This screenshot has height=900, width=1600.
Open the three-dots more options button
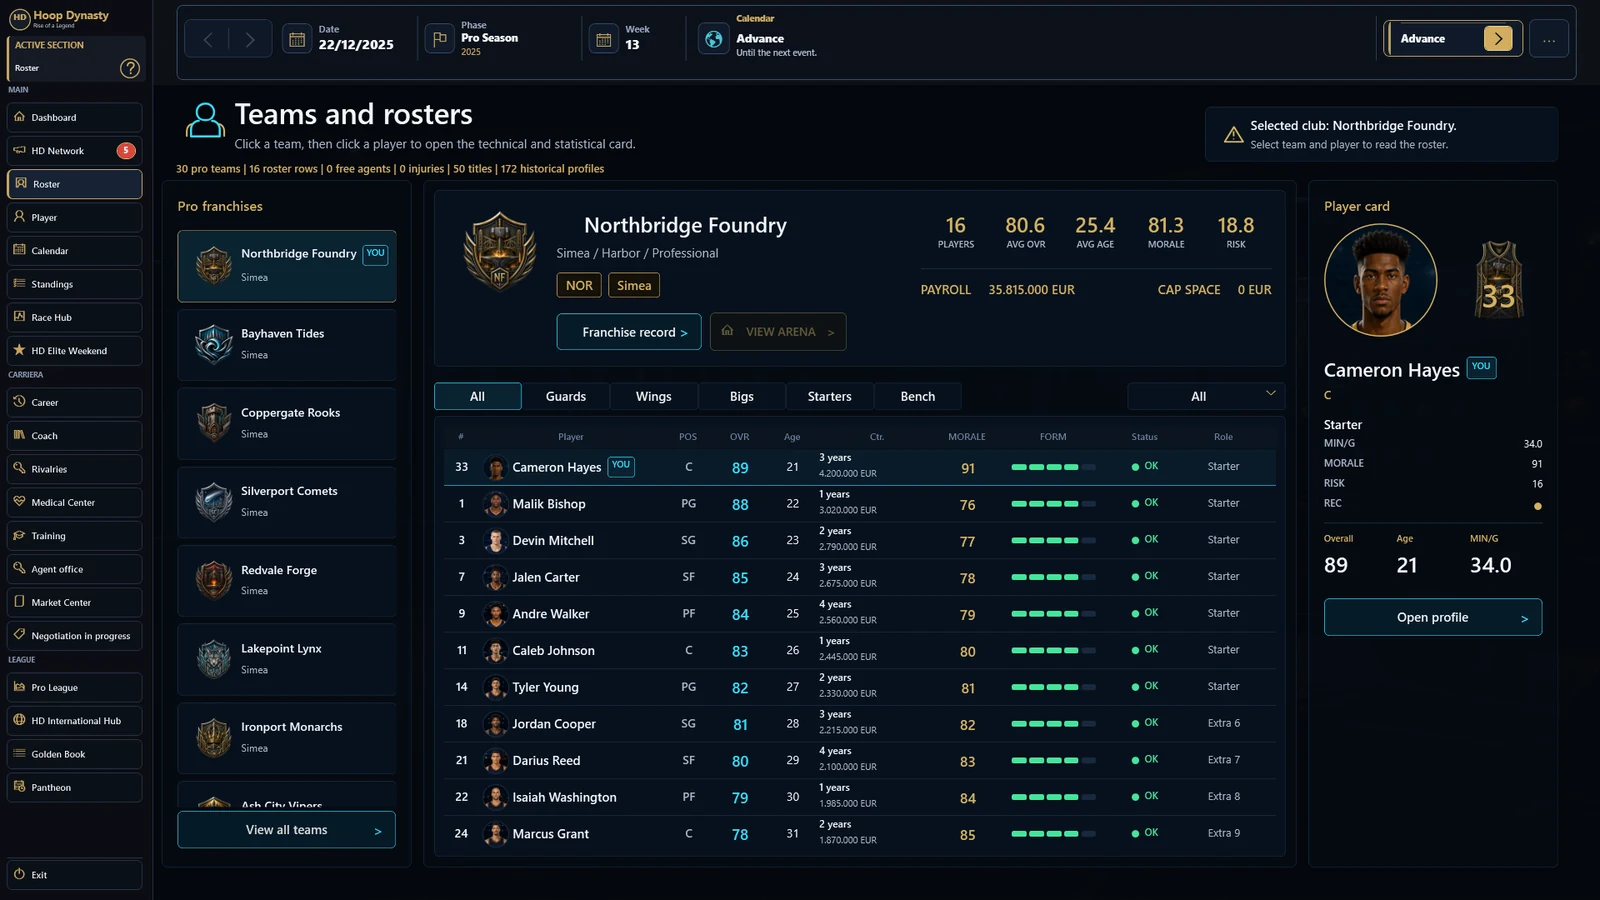[1549, 39]
